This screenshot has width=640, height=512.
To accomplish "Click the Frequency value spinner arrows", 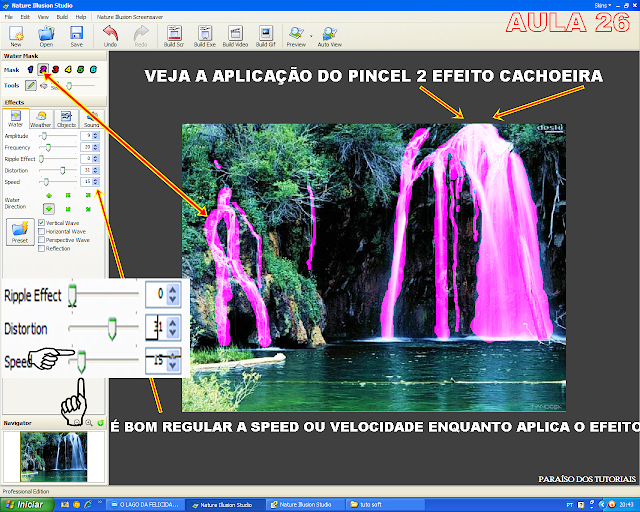I will tap(96, 147).
